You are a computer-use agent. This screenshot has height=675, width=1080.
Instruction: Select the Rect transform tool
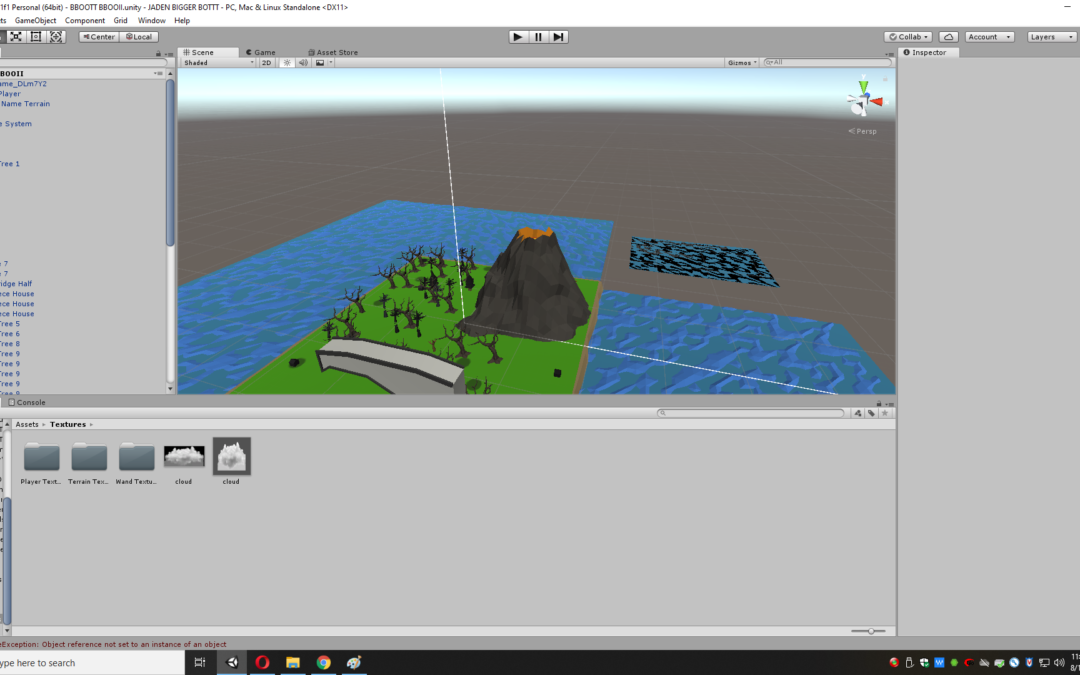point(36,37)
